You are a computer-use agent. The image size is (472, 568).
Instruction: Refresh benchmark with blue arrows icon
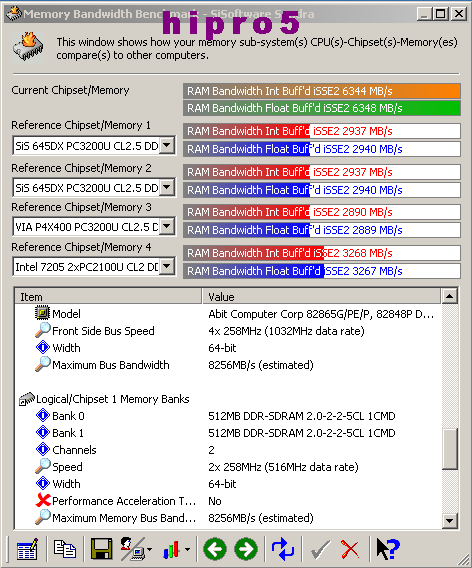click(x=283, y=549)
